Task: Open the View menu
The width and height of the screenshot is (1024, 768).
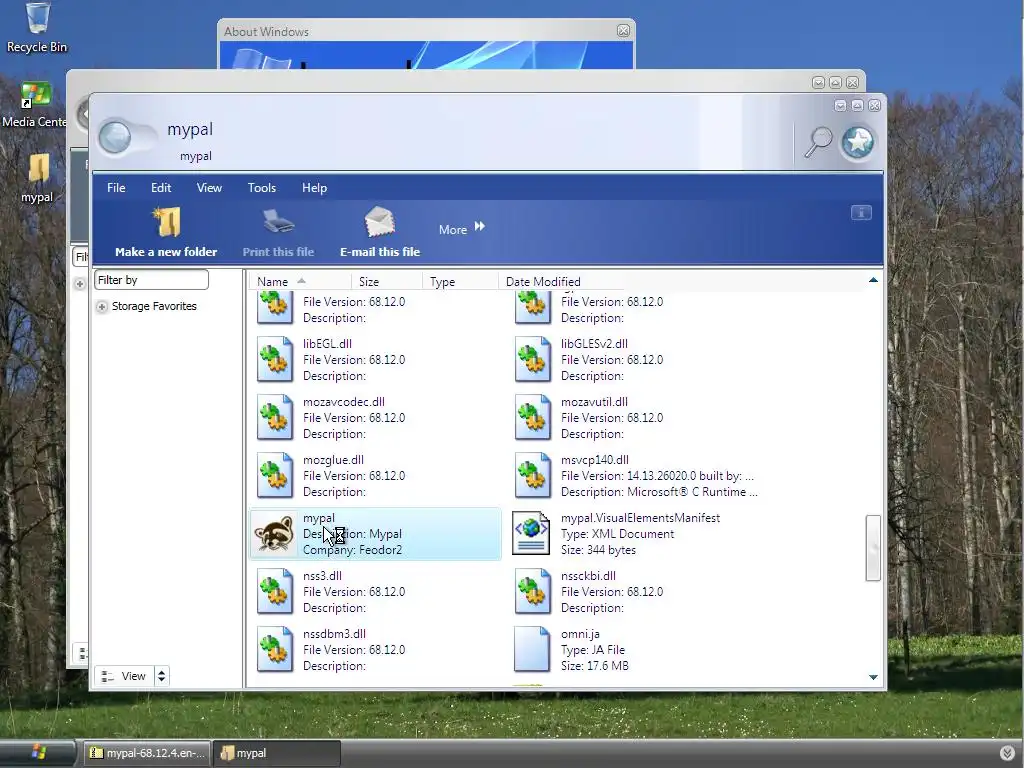Action: coord(210,188)
